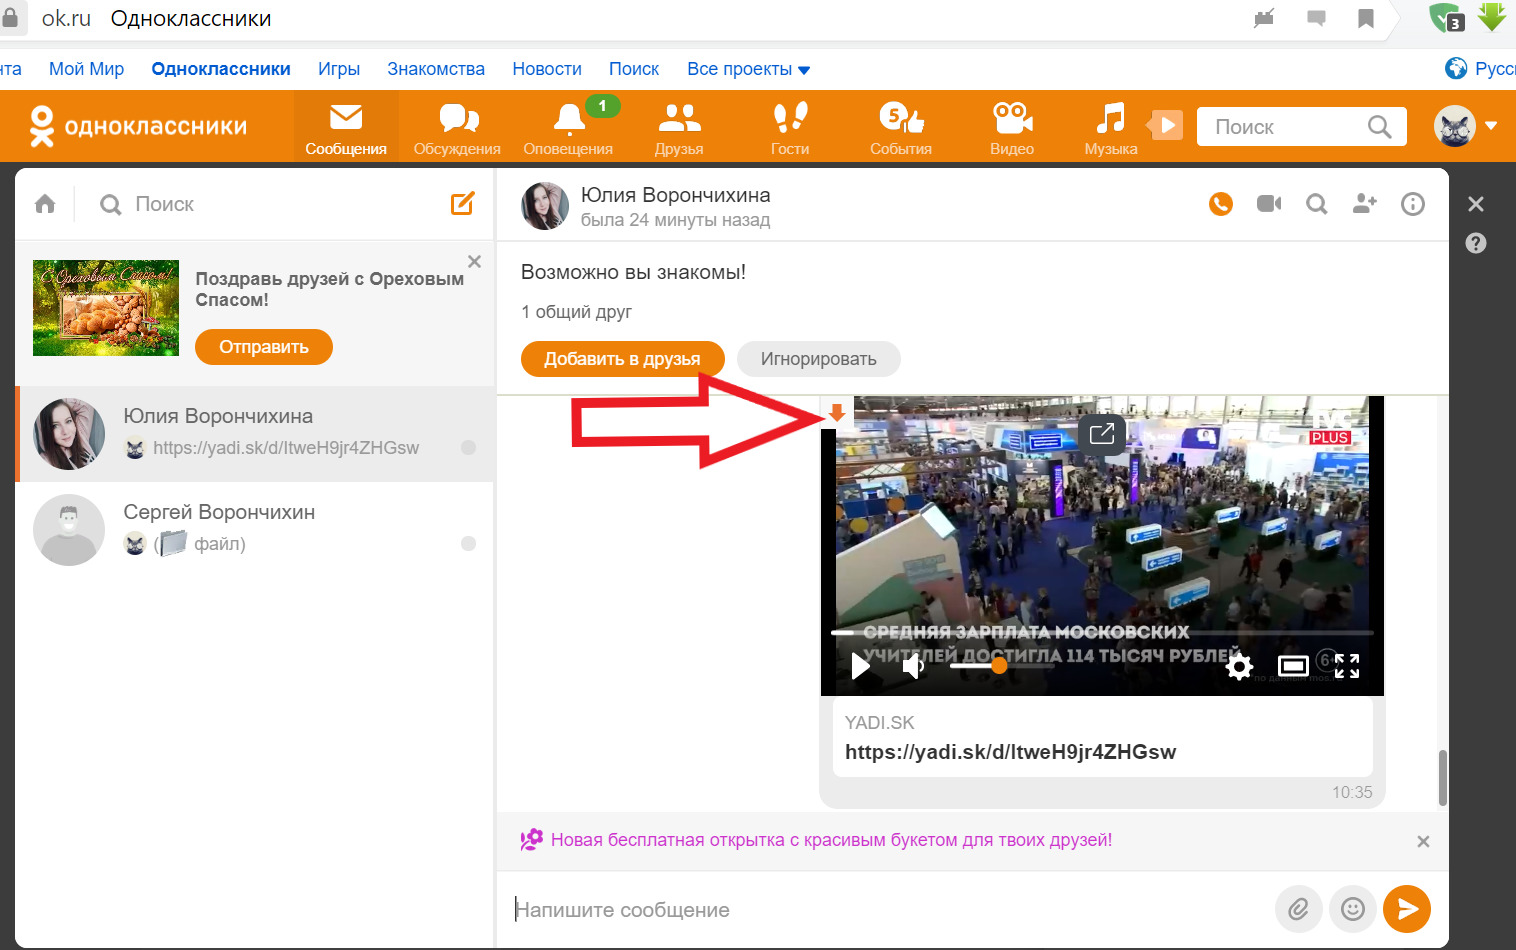Attach a file with paperclip icon
This screenshot has width=1516, height=950.
click(1298, 909)
